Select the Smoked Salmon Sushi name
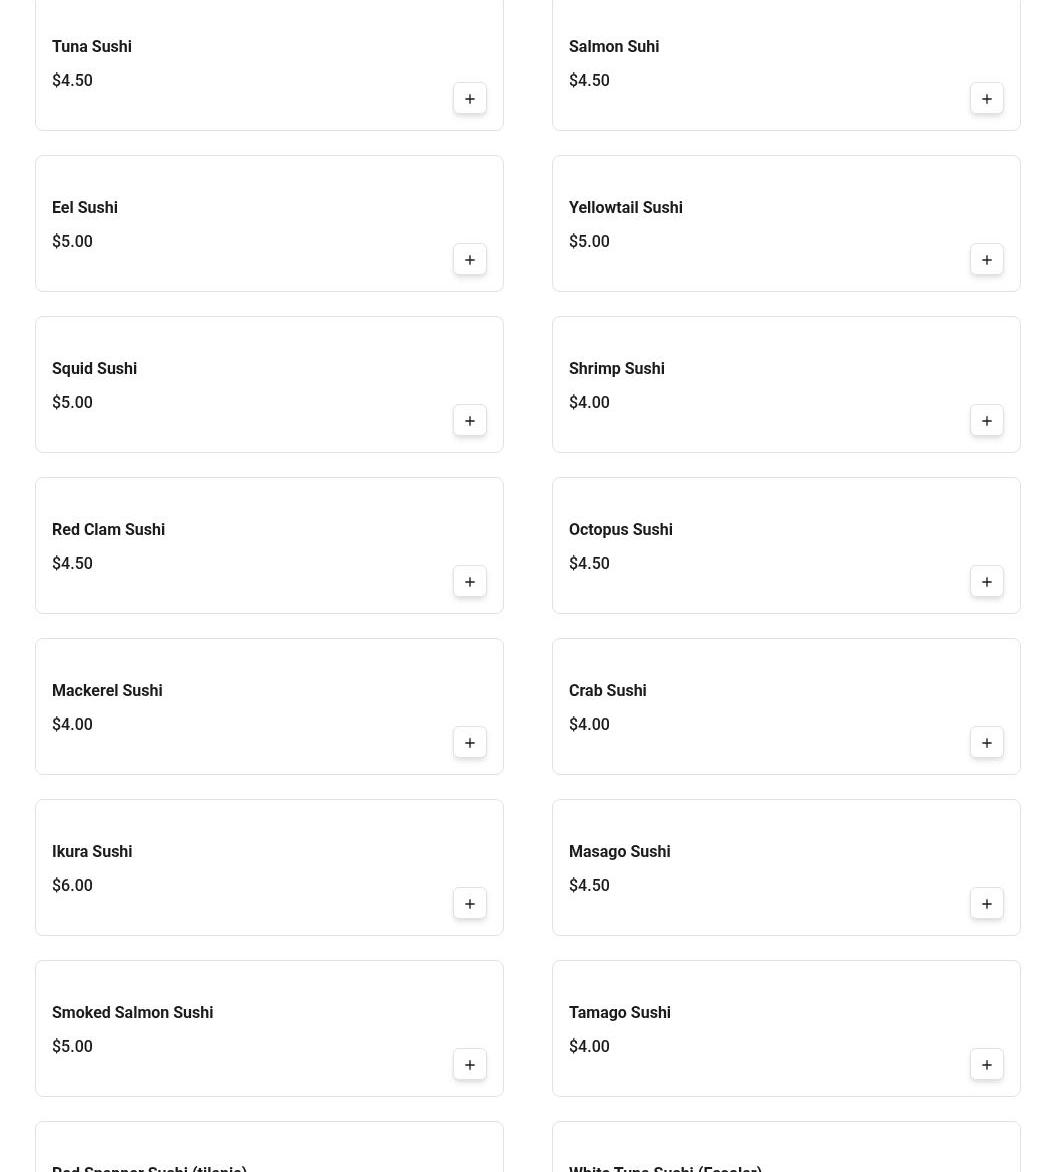This screenshot has height=1172, width=1050. coord(132,1013)
